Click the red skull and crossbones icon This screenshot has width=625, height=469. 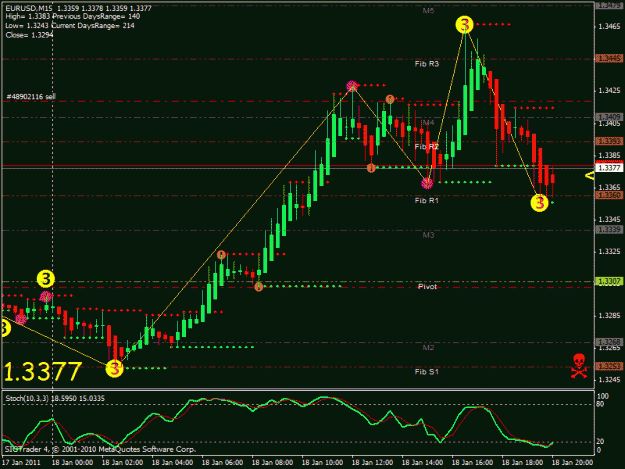pos(579,365)
